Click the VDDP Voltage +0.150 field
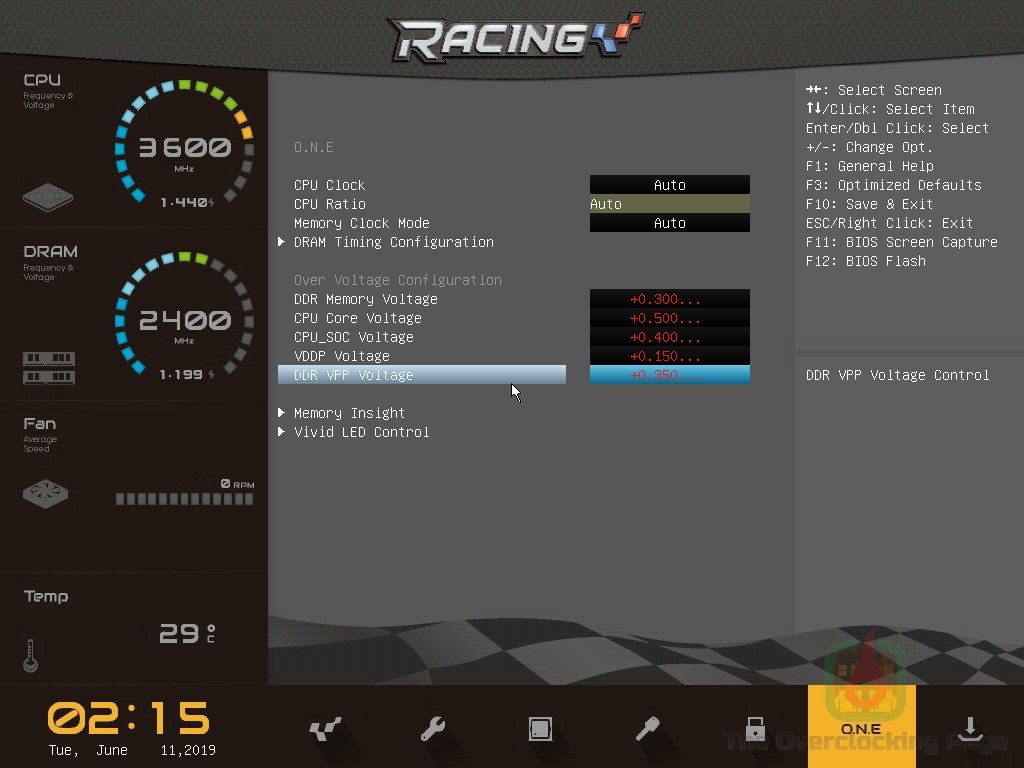Image resolution: width=1024 pixels, height=768 pixels. (669, 356)
